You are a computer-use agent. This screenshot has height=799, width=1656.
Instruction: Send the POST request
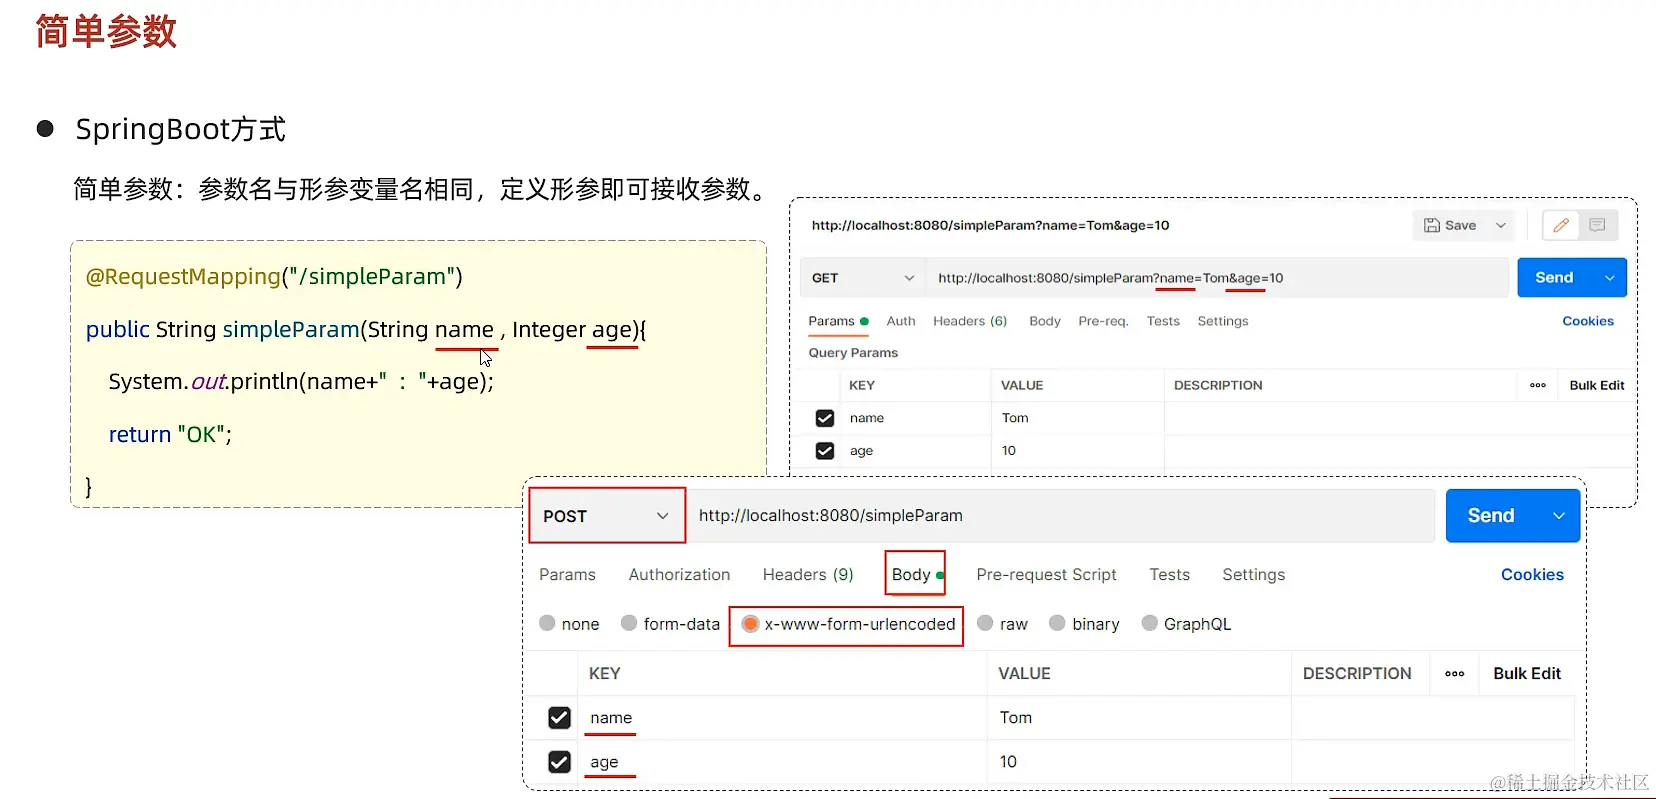pyautogui.click(x=1491, y=516)
